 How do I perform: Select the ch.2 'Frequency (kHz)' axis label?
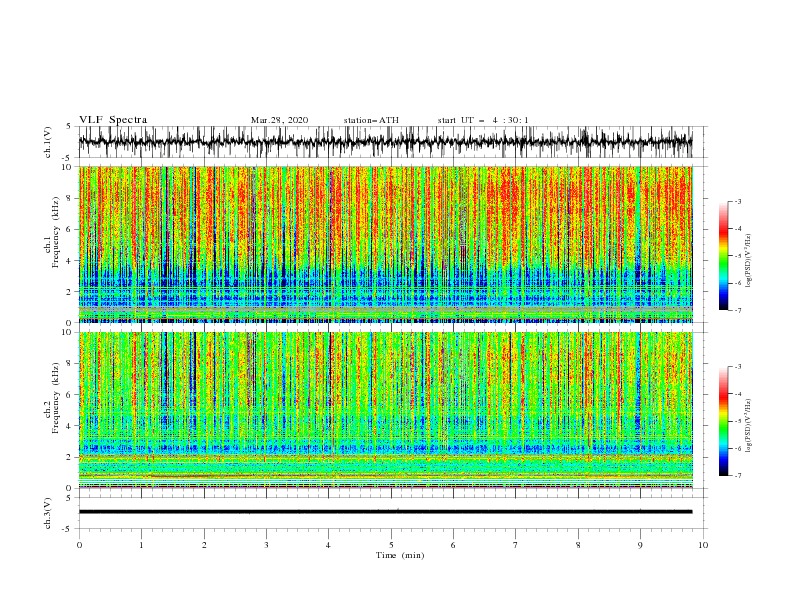click(x=55, y=397)
